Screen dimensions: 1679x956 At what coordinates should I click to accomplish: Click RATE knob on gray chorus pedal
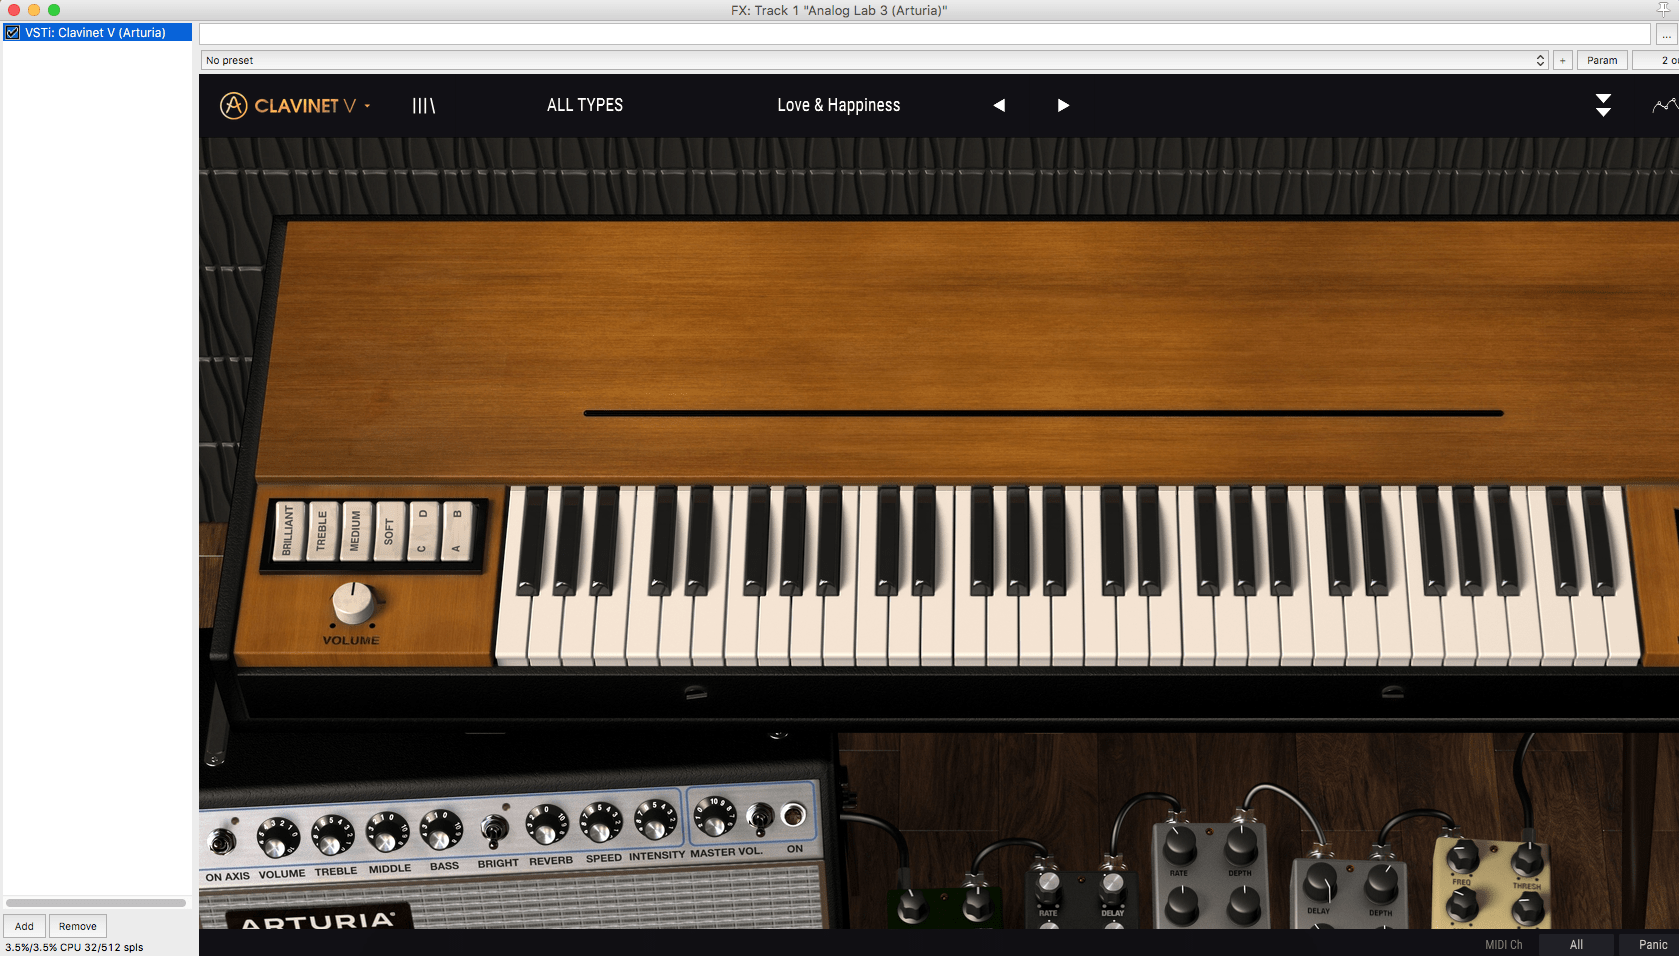click(x=1180, y=846)
